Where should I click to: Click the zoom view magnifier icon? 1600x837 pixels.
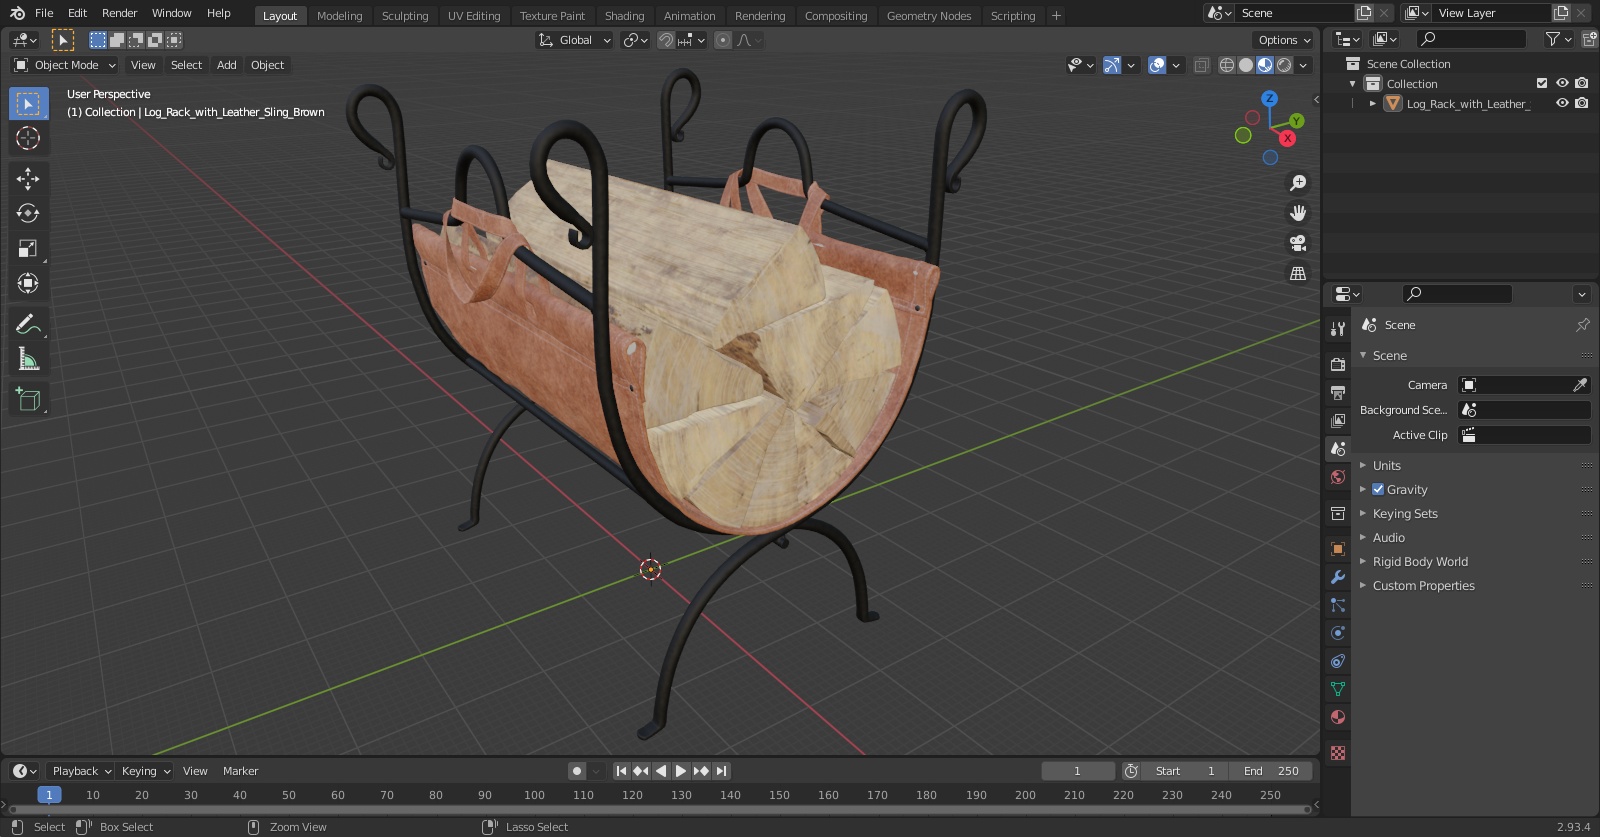click(x=1298, y=183)
